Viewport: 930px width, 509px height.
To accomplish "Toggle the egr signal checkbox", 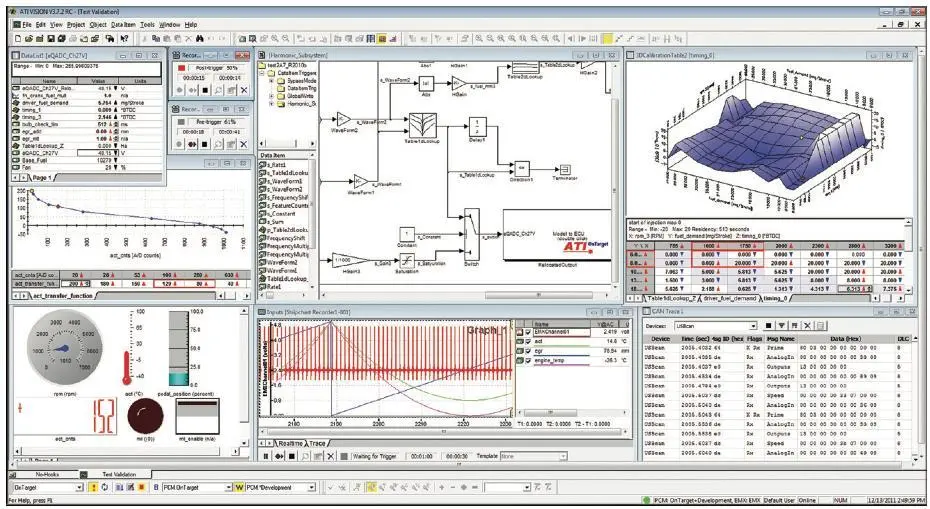I will pyautogui.click(x=529, y=351).
